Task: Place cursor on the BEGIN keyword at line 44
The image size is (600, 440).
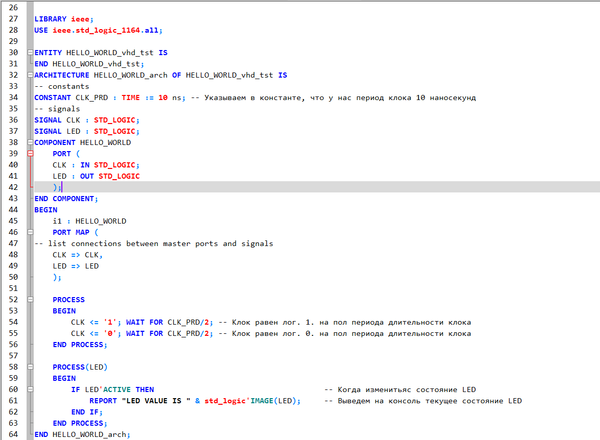Action: (46, 210)
